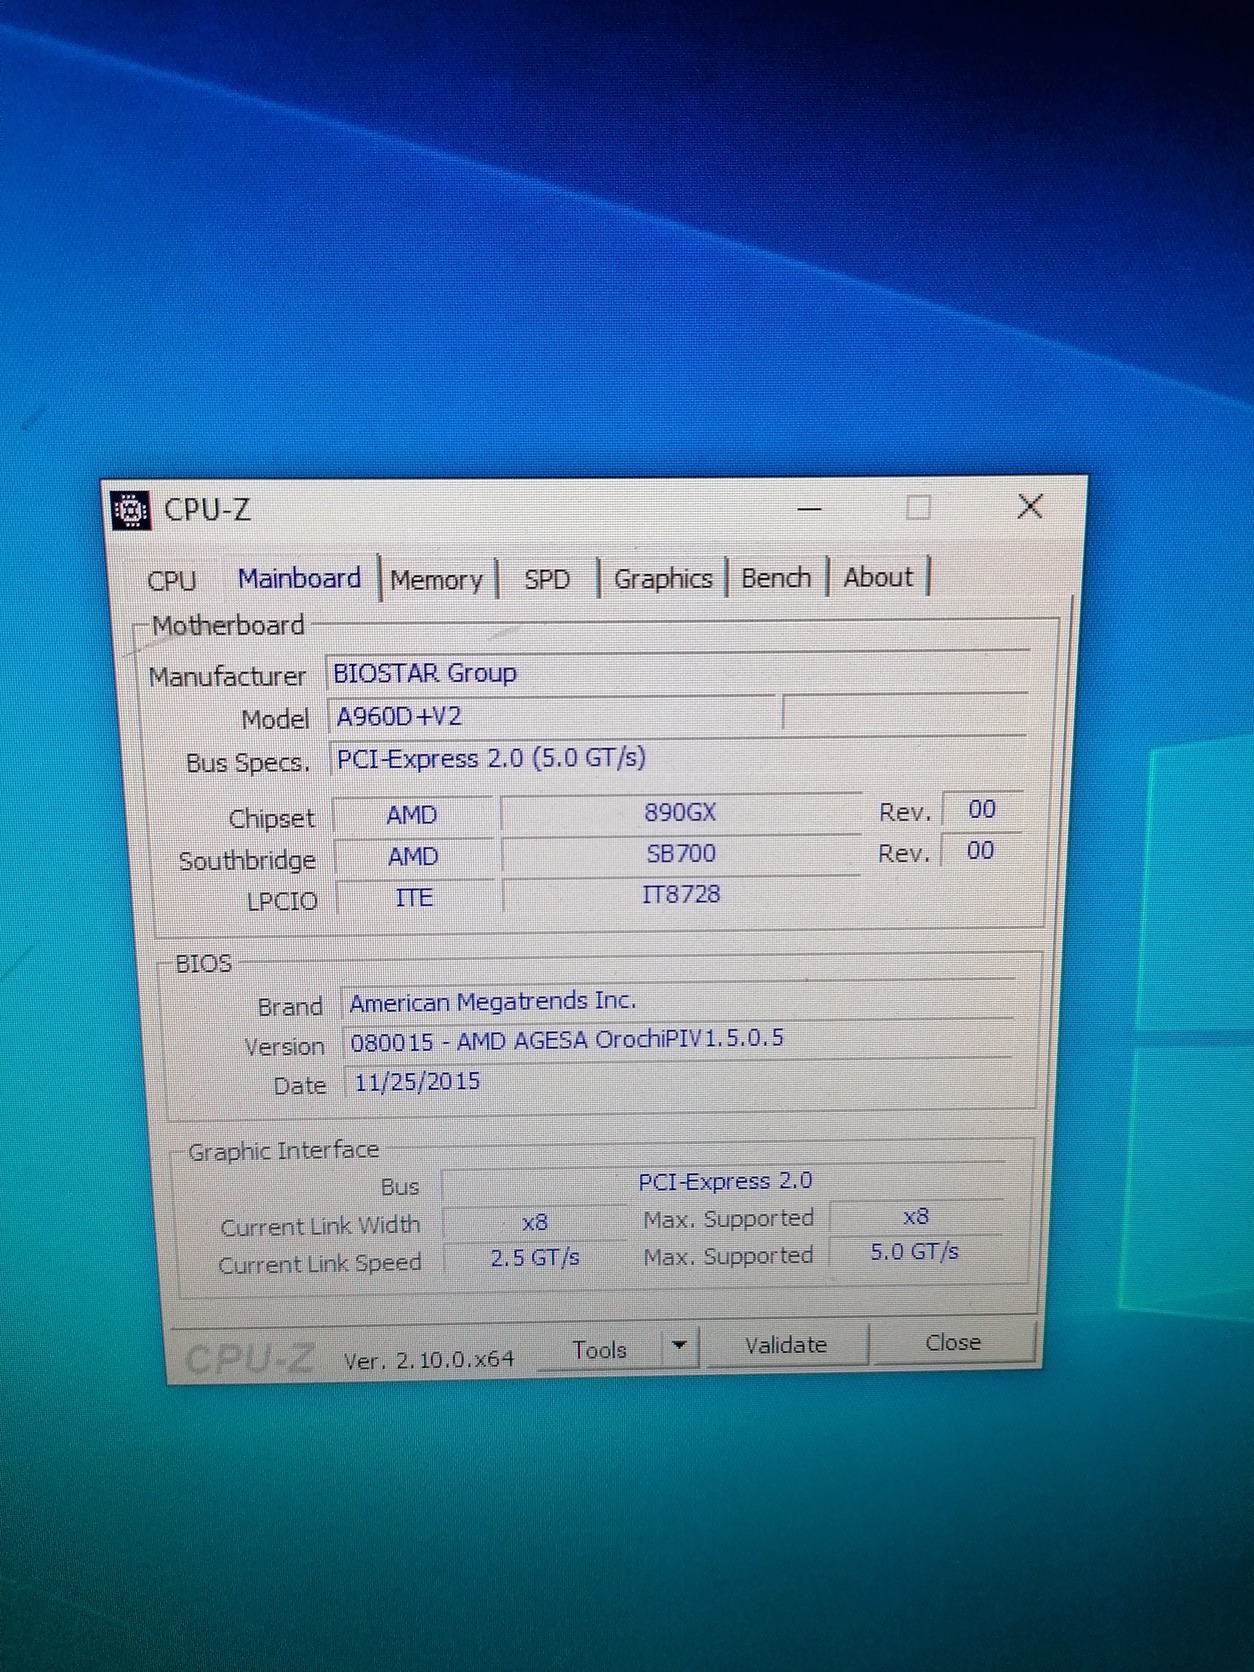
Task: Click the BIOS version 080015 field
Action: (x=678, y=1040)
